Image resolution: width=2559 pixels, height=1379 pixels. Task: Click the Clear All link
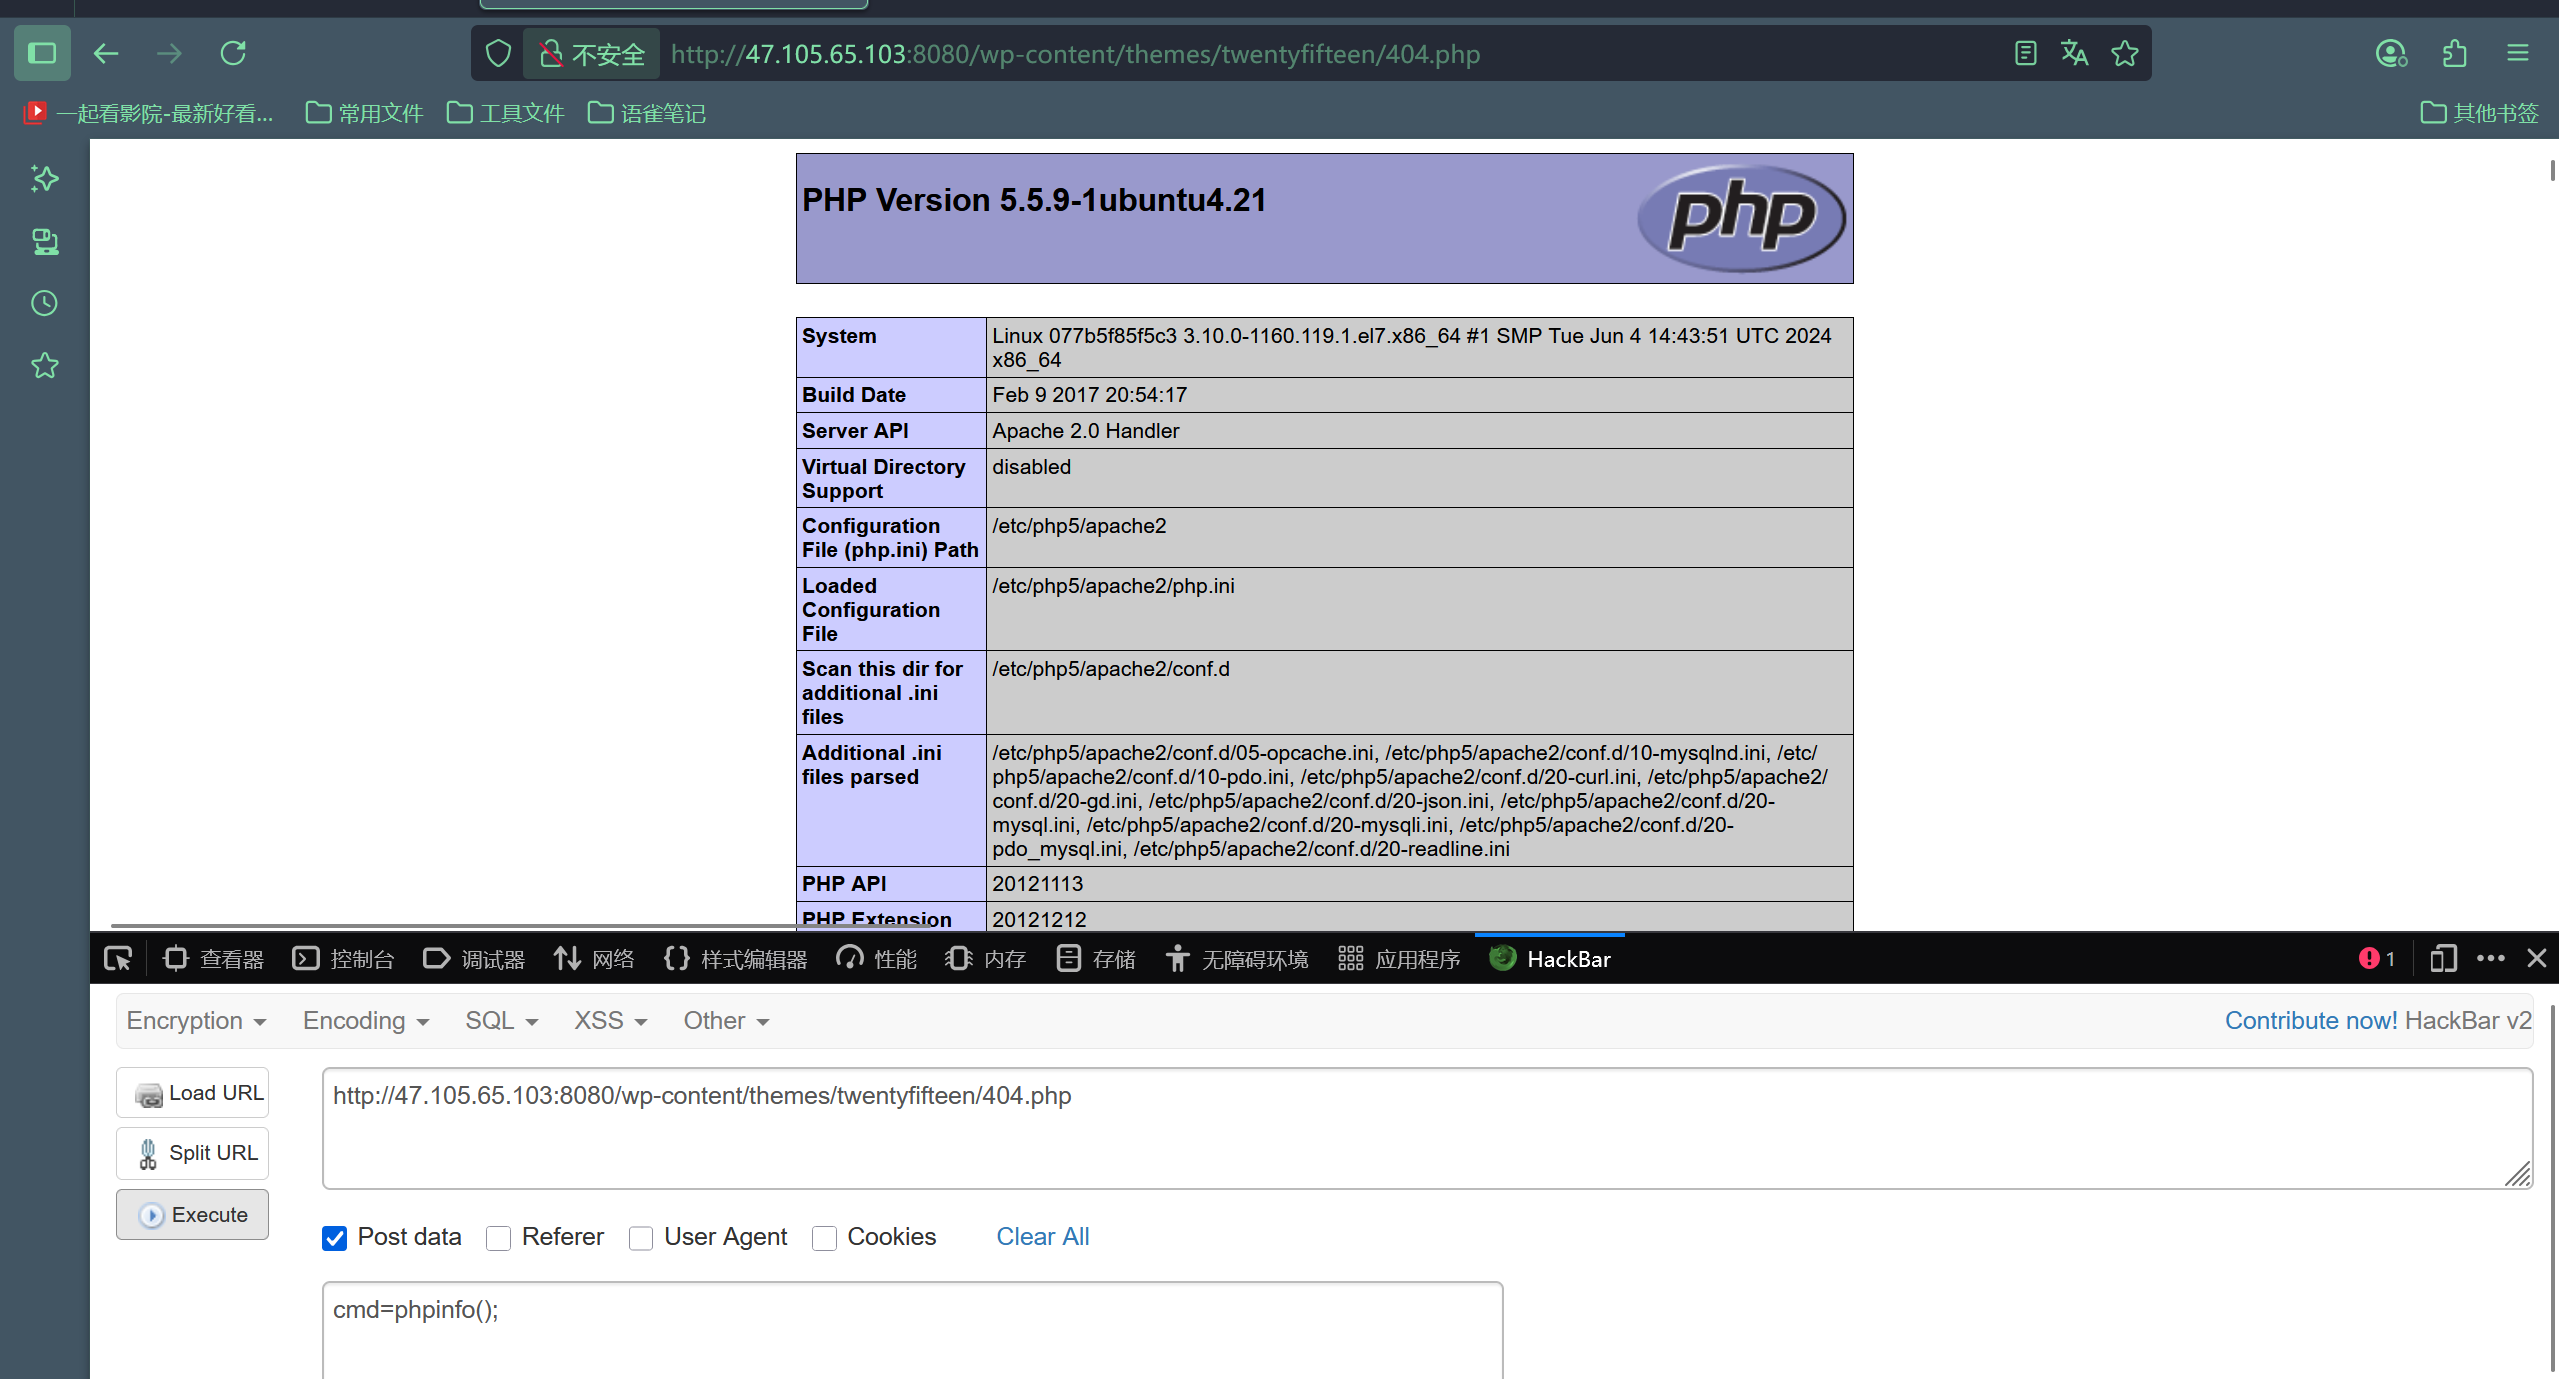click(x=1042, y=1237)
